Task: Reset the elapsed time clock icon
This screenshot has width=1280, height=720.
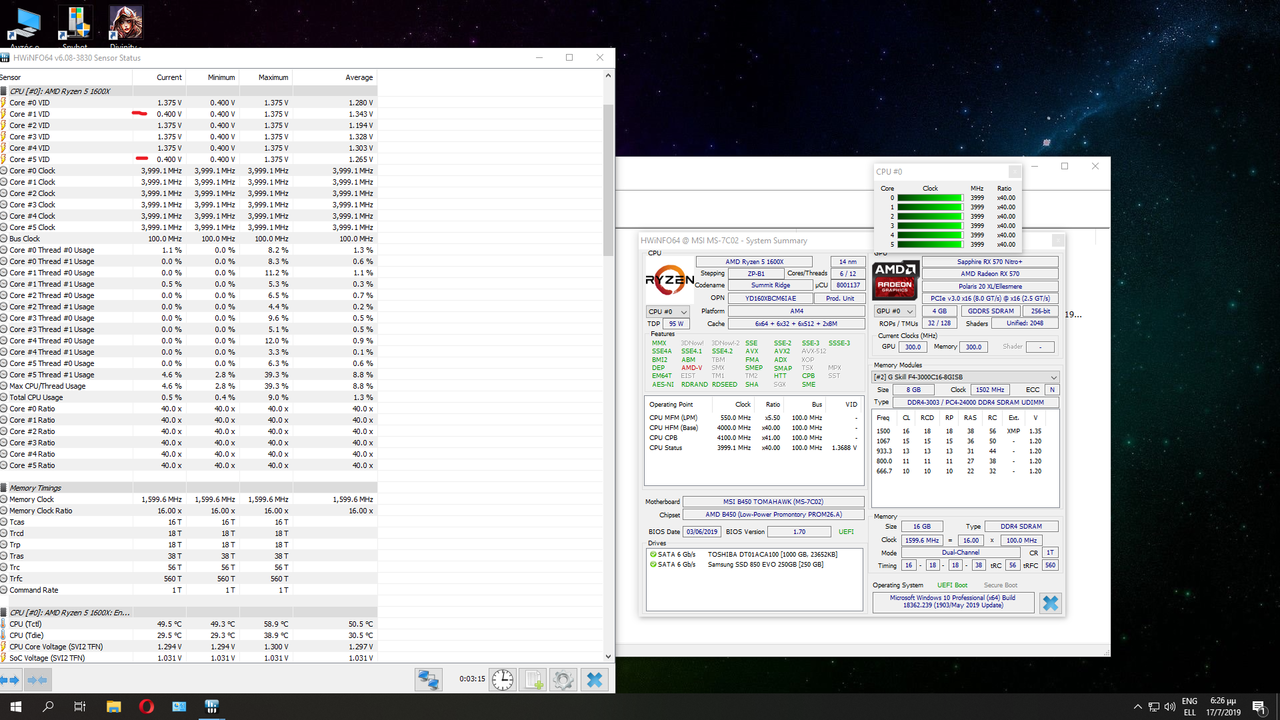Action: pos(502,680)
